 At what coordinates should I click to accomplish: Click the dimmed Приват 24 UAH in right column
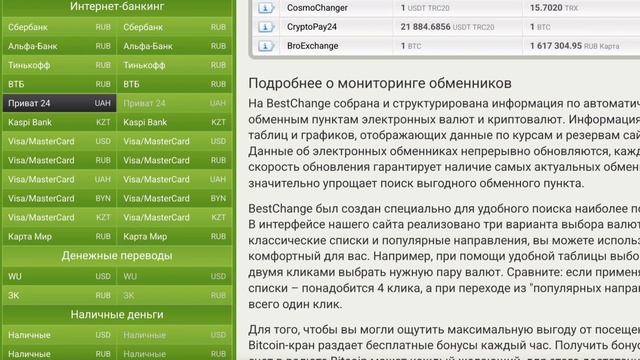[x=174, y=103]
